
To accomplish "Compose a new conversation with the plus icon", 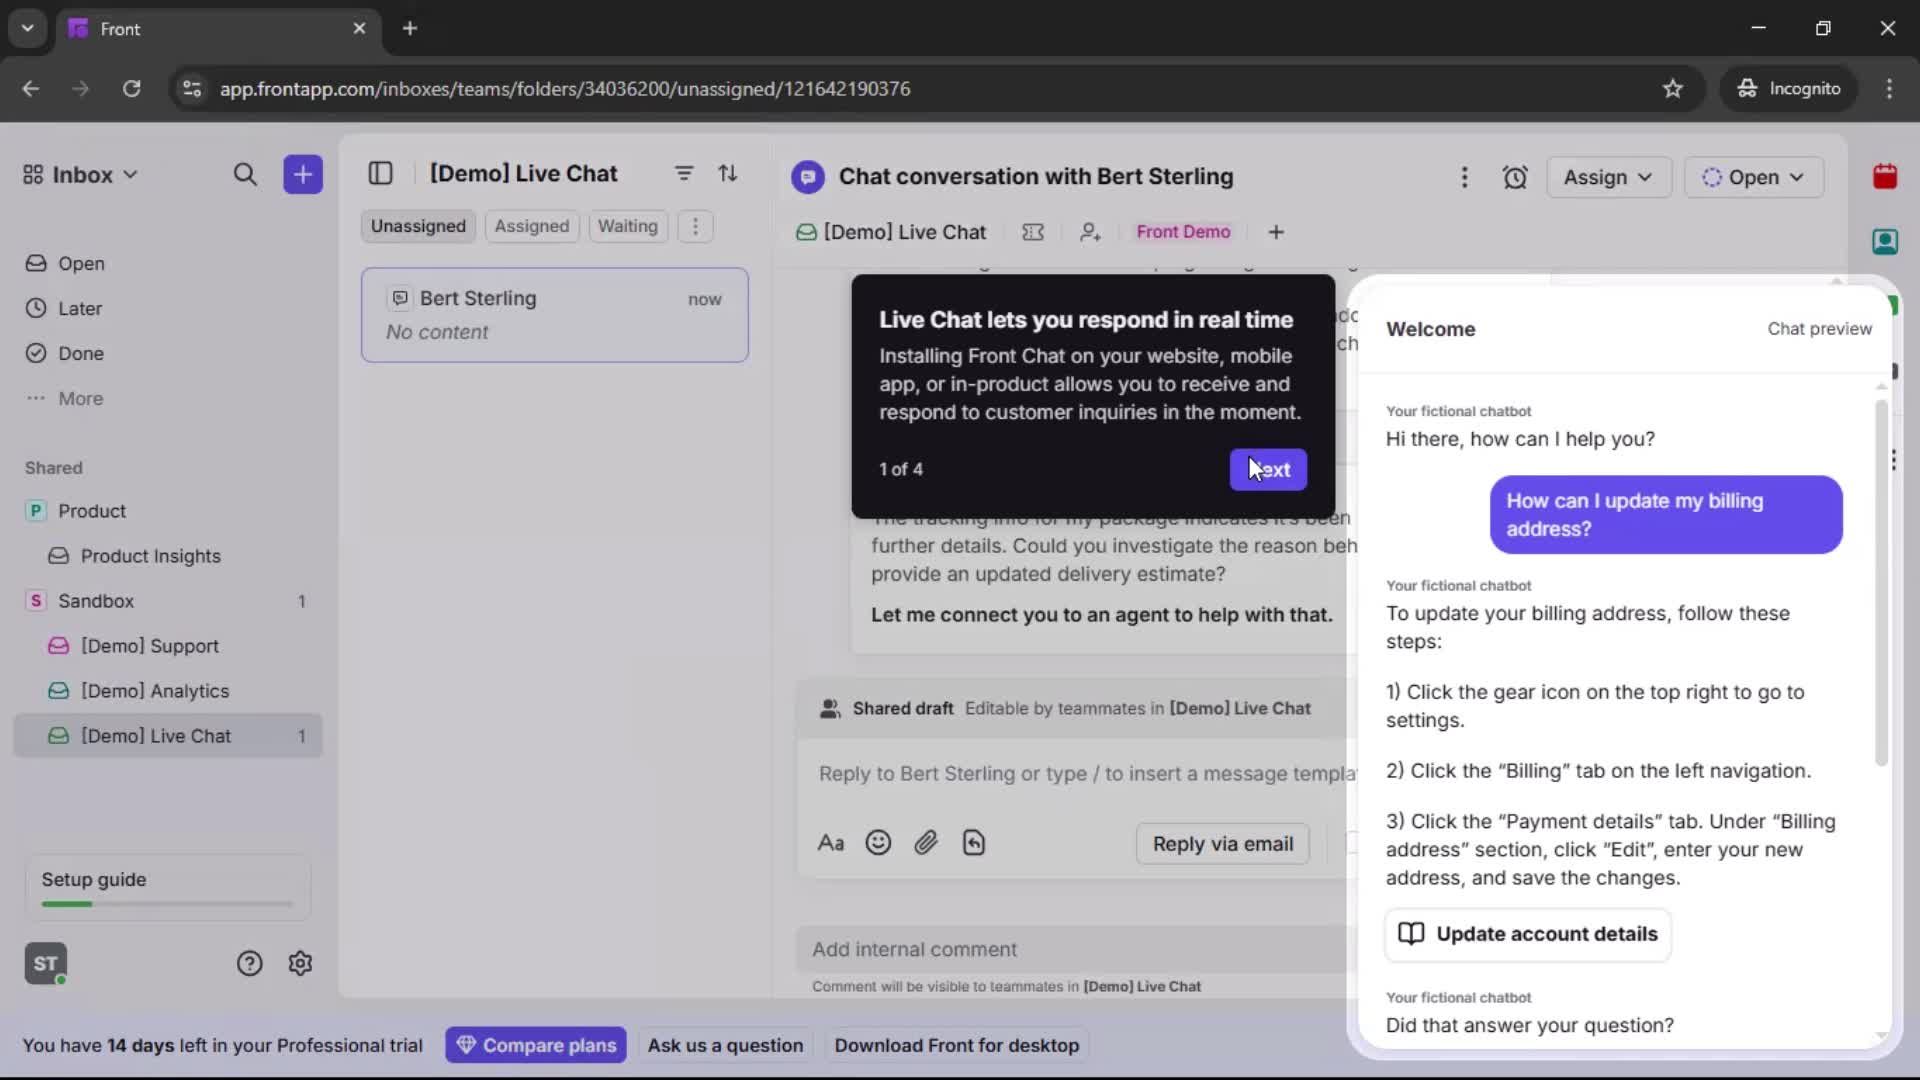I will [x=302, y=174].
